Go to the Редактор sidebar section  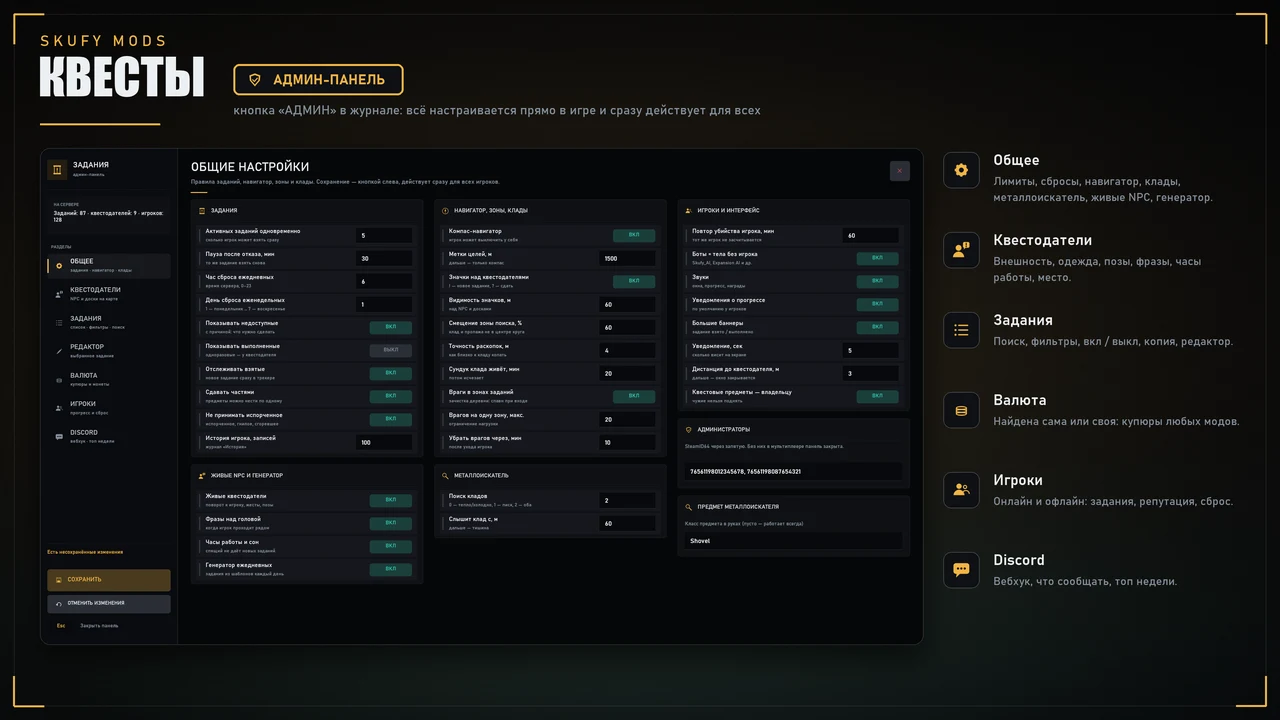(109, 351)
